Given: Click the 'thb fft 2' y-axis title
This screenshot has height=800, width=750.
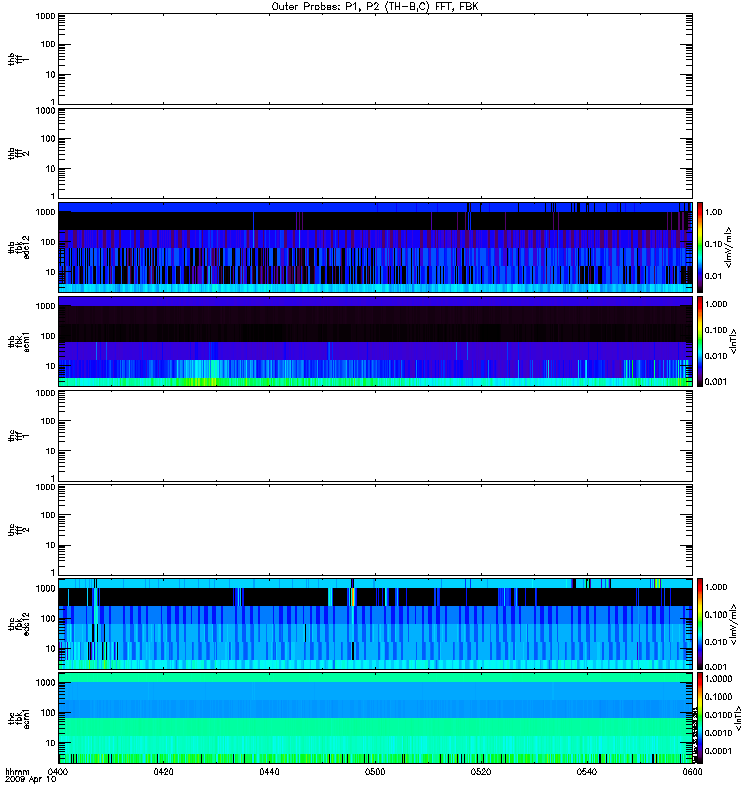Looking at the screenshot, I should pyautogui.click(x=18, y=154).
